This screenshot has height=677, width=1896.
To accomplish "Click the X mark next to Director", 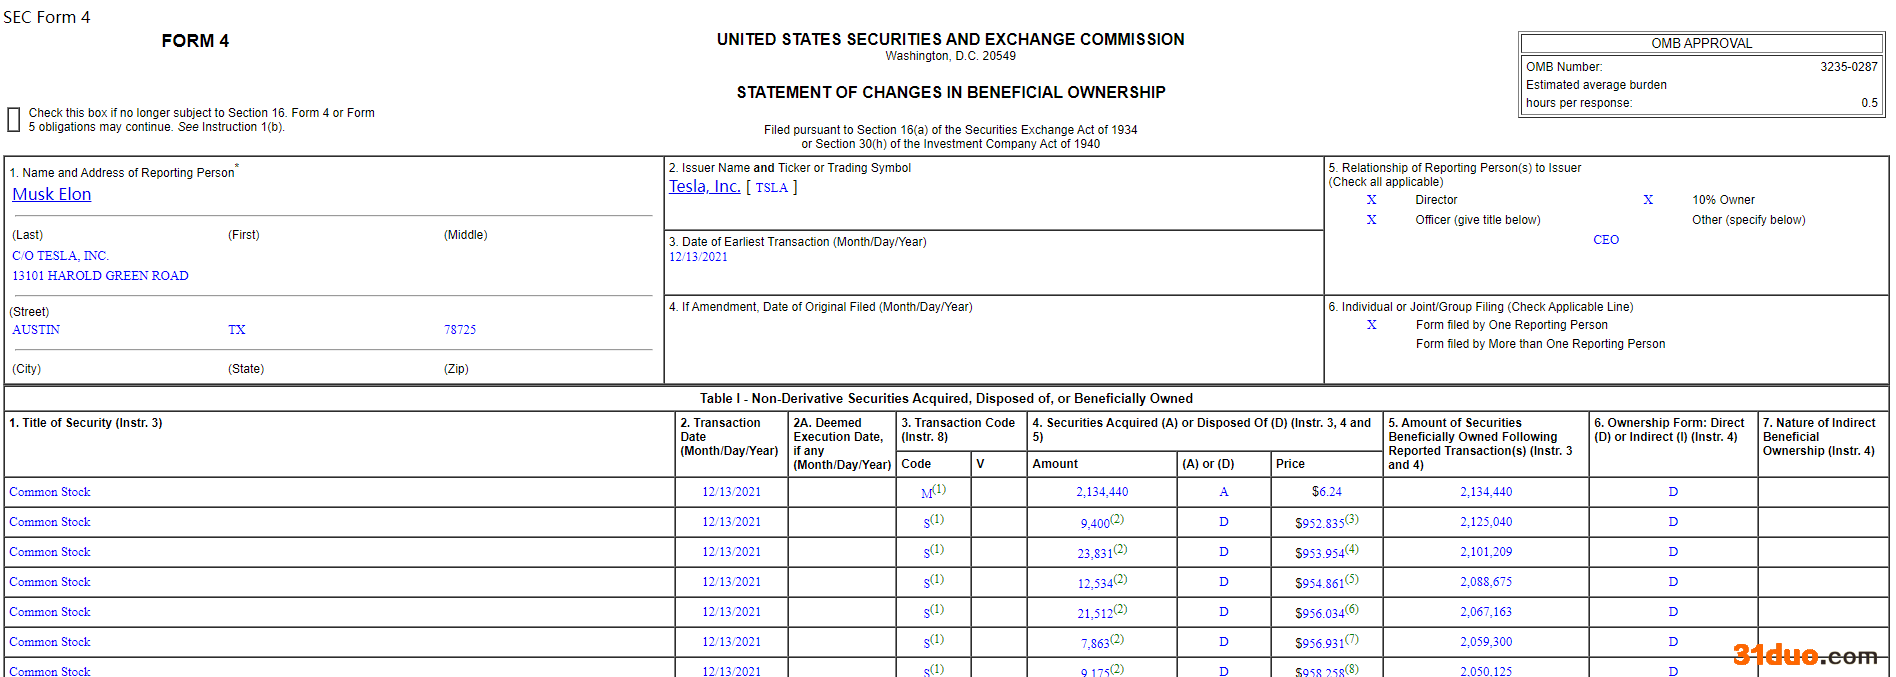I will click(1371, 200).
